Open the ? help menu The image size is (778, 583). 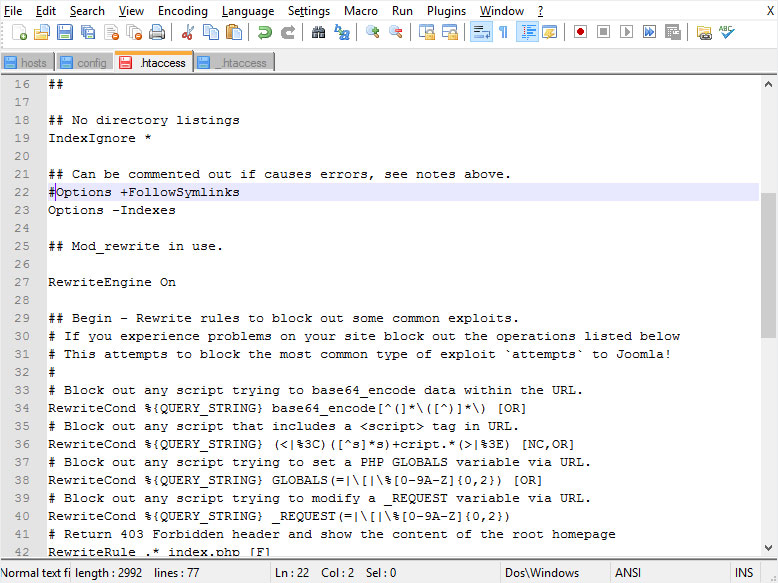pos(540,10)
